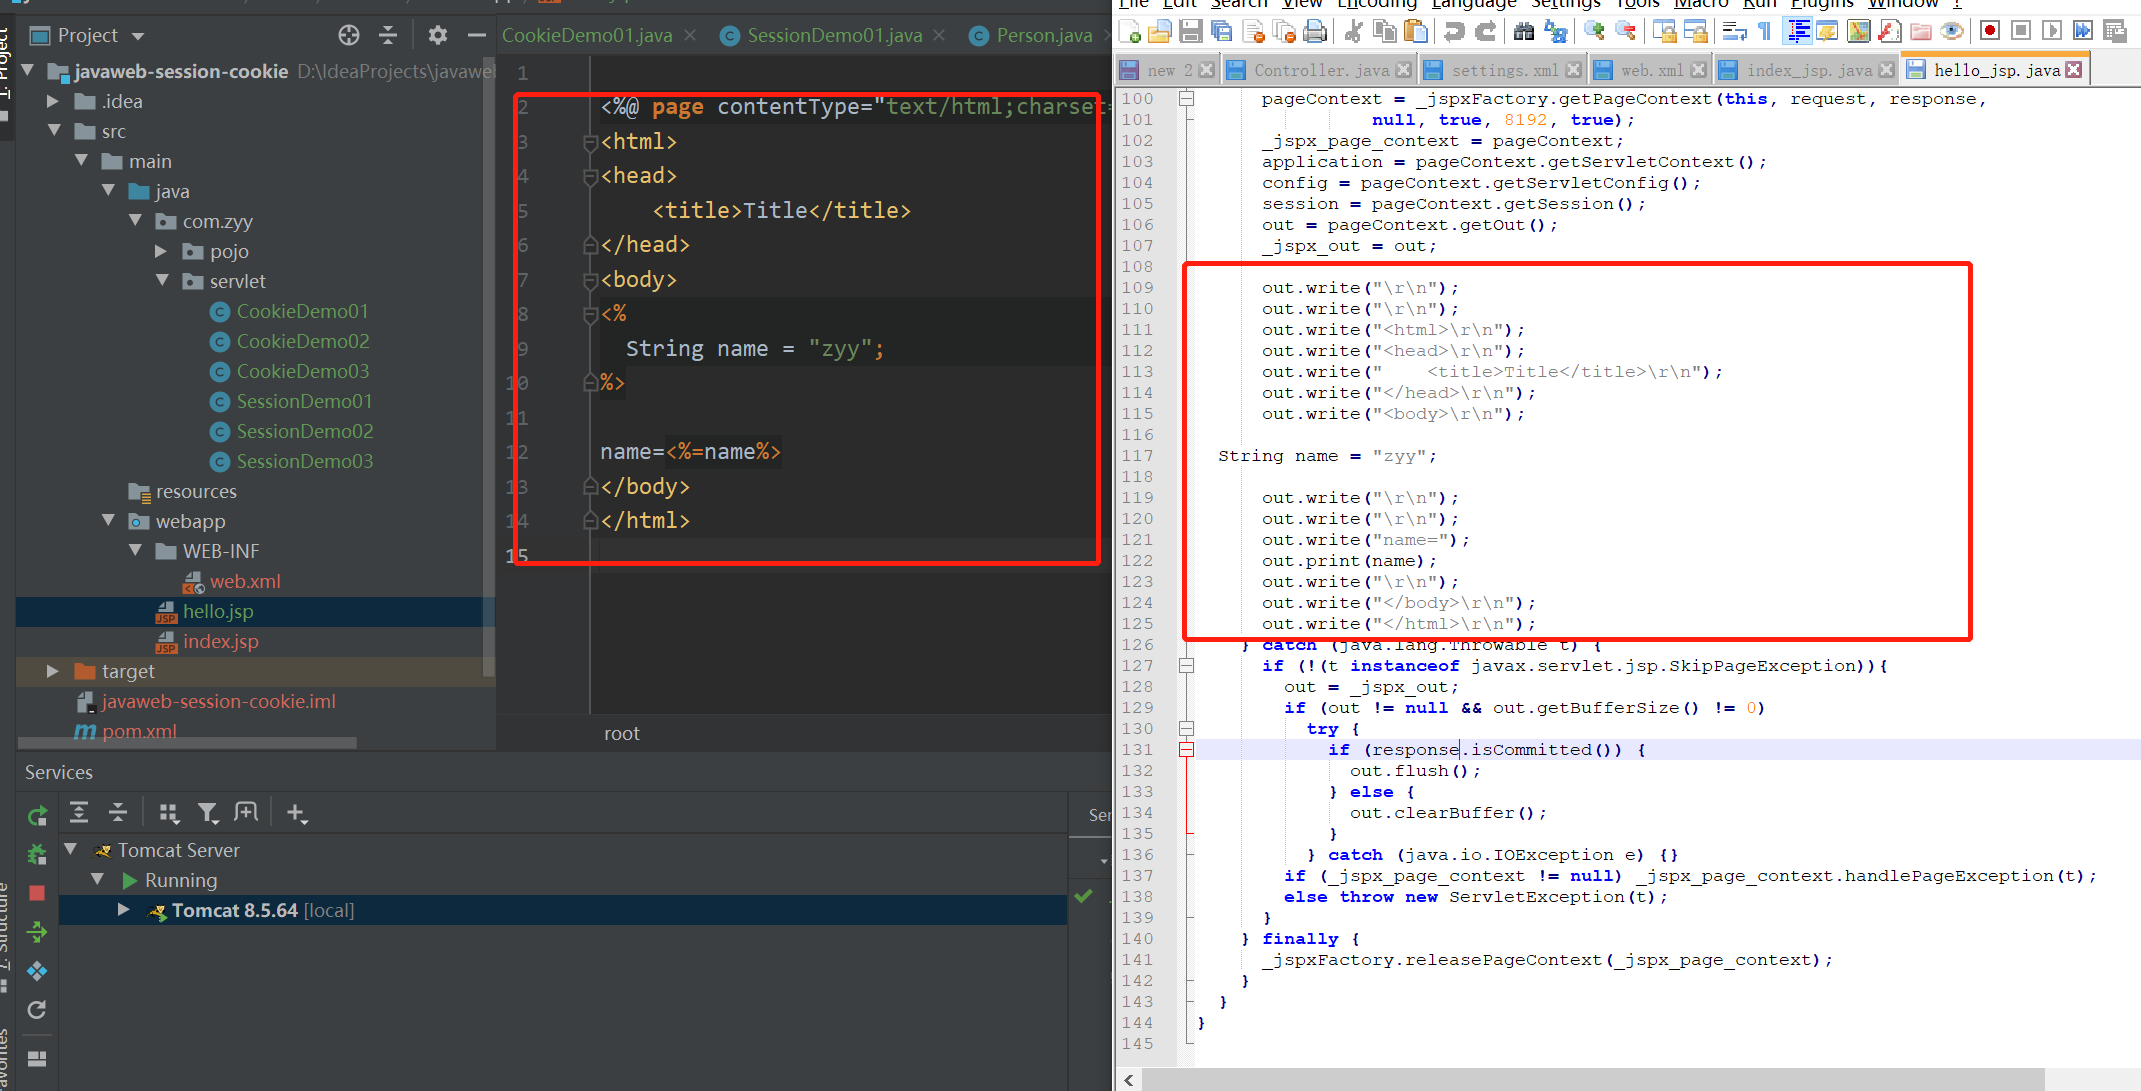Click the Rerun server icon in Services
The width and height of the screenshot is (2141, 1091).
click(37, 816)
